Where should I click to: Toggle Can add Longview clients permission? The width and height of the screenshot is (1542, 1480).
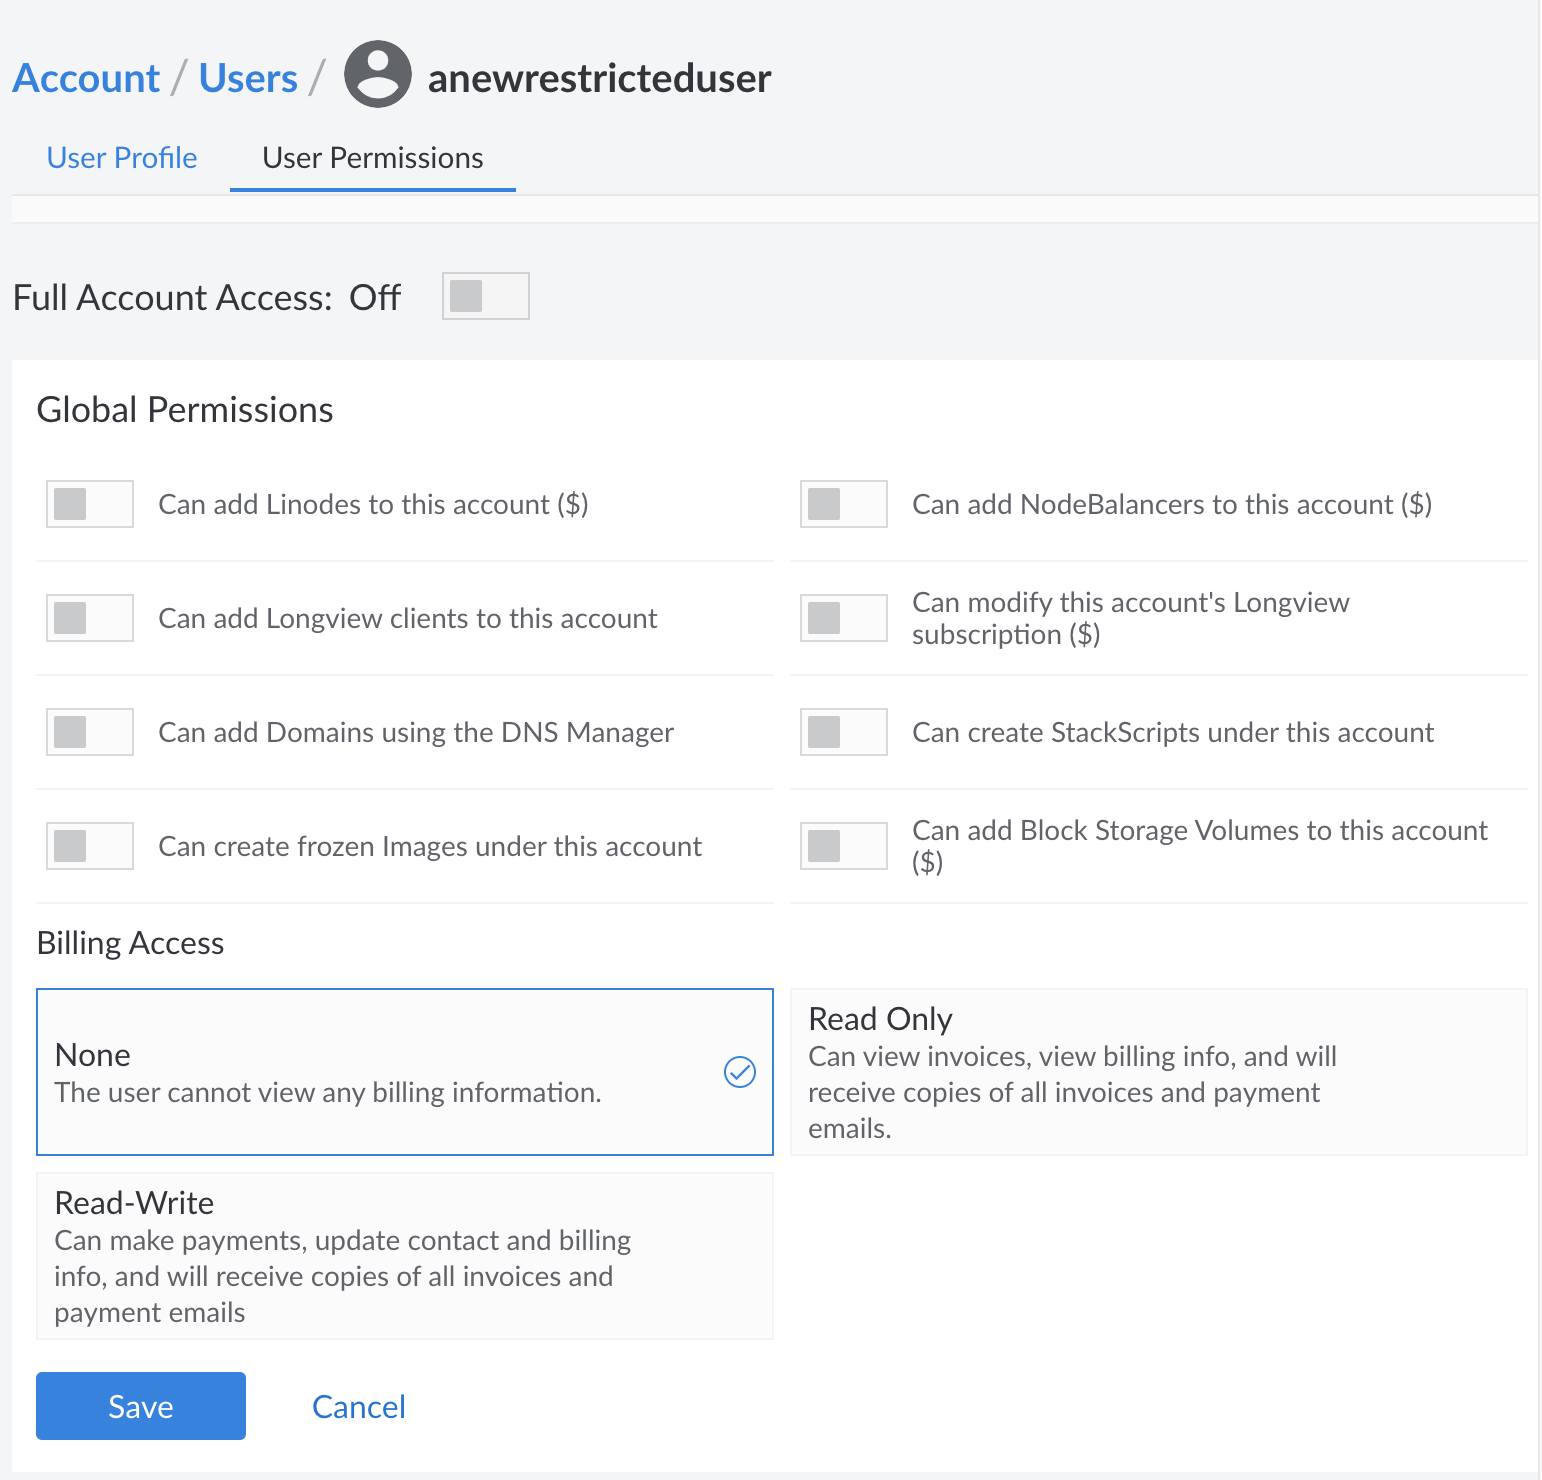pos(89,618)
